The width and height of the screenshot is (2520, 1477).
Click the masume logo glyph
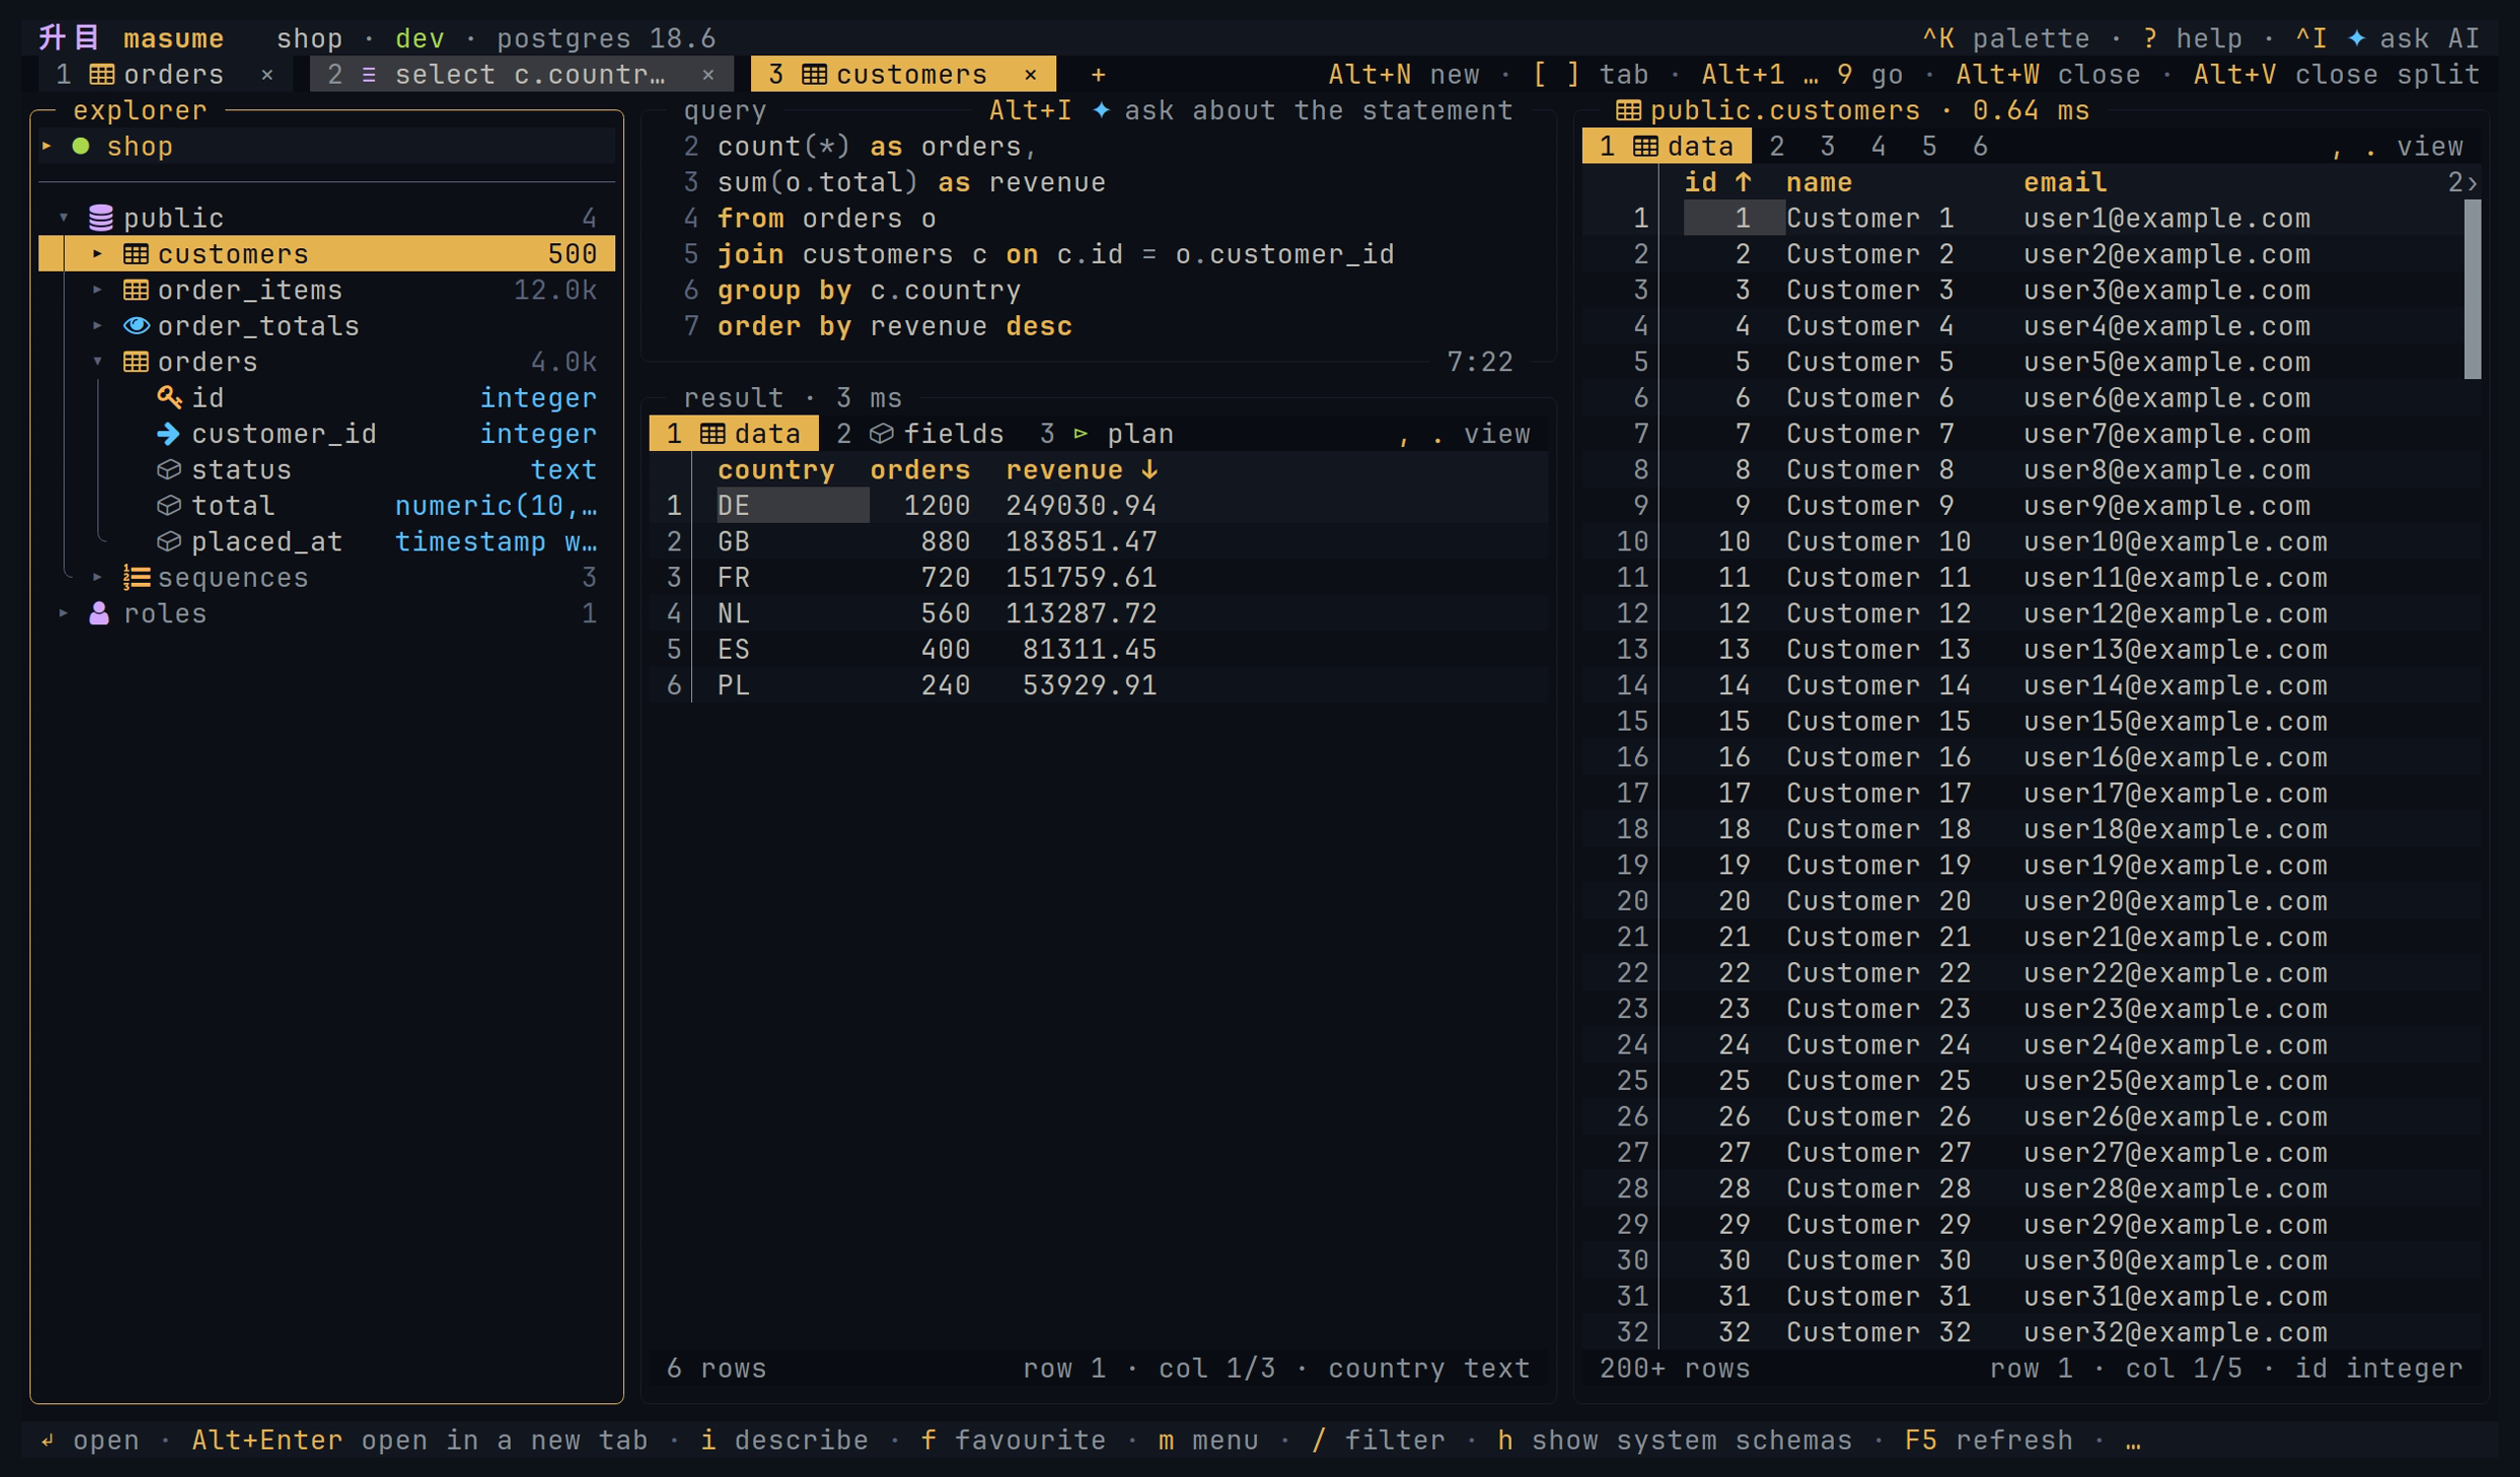click(68, 38)
